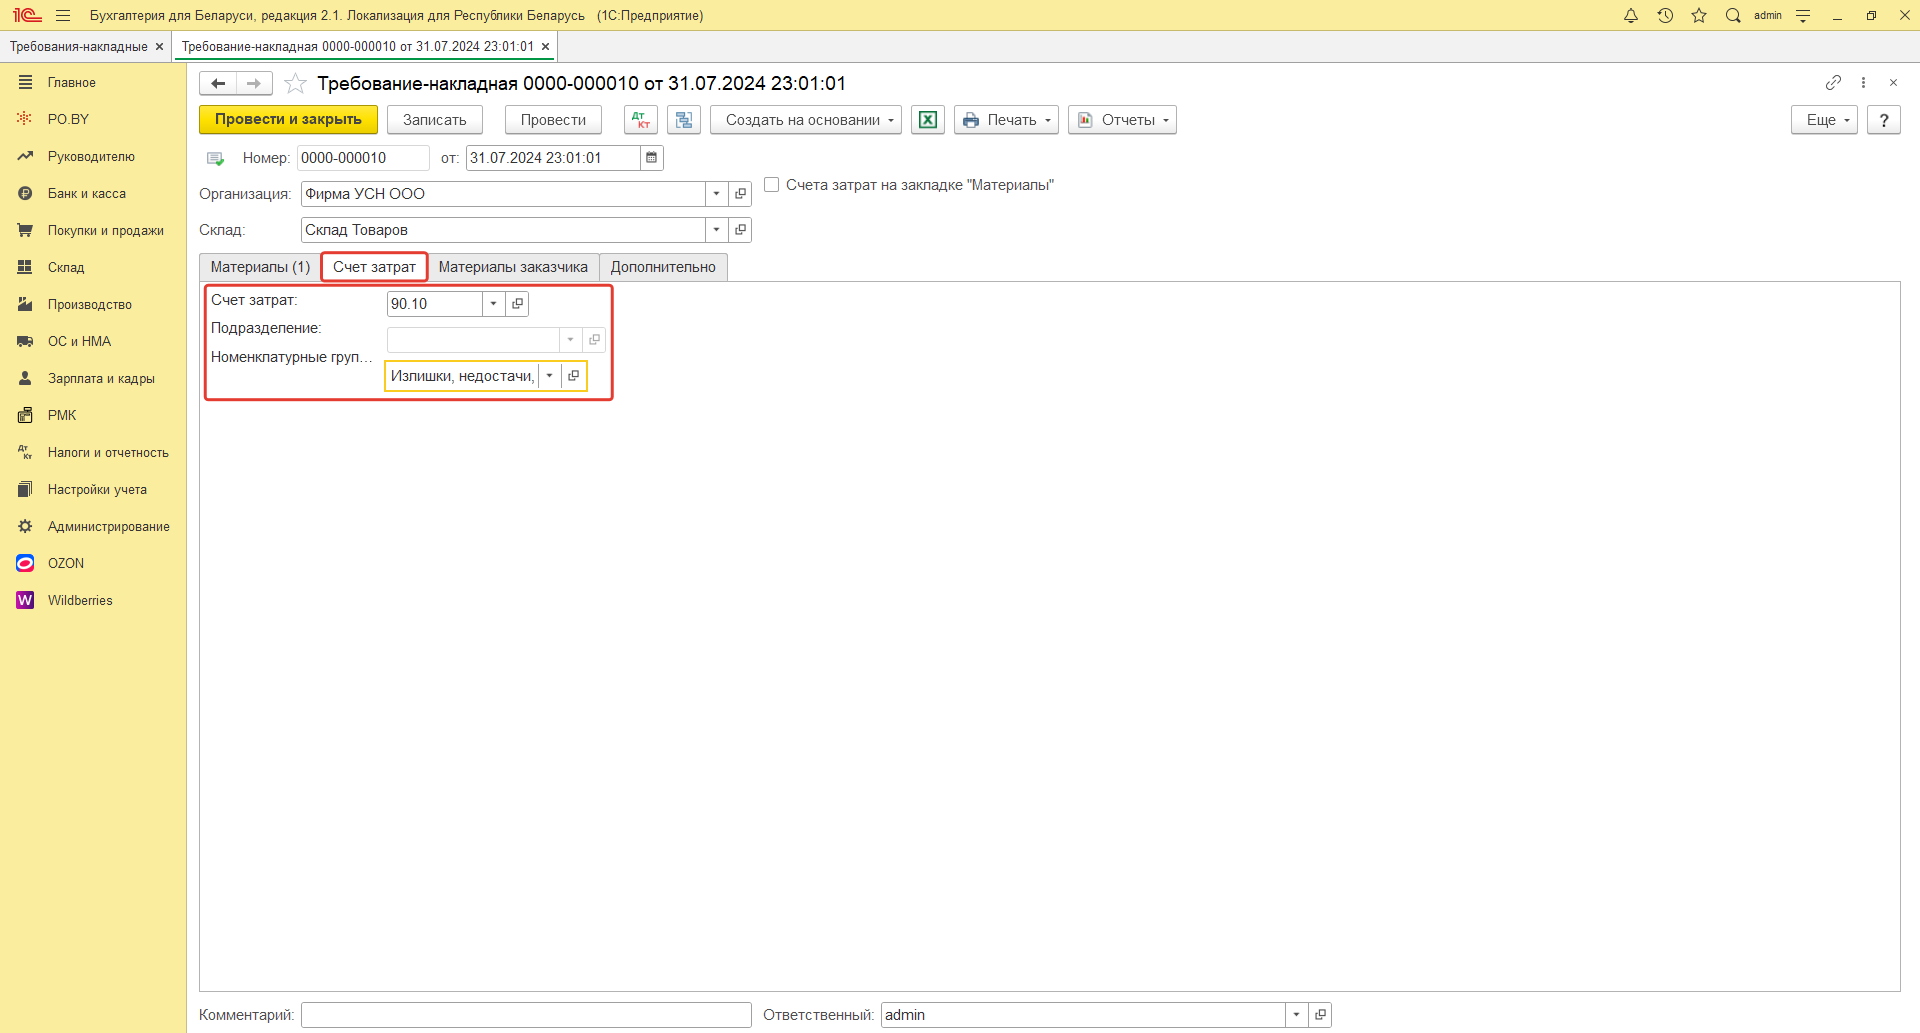The image size is (1920, 1033).
Task: Show Дт/Кт postings icon
Action: 641,120
